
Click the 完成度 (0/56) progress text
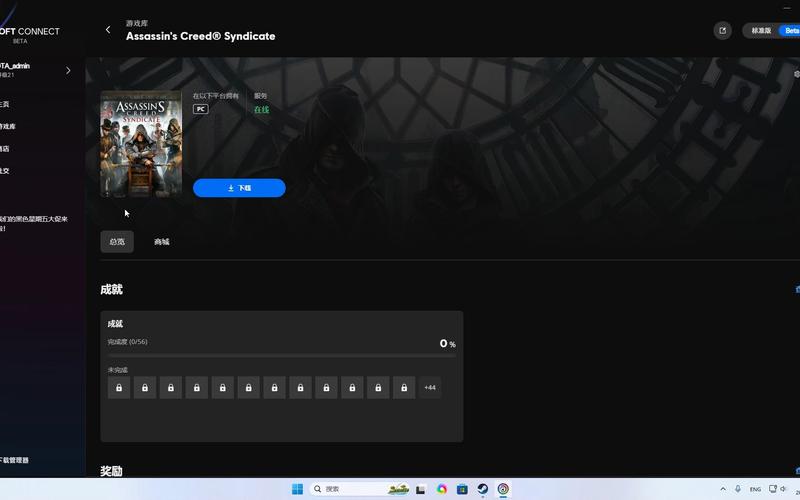[x=128, y=342]
